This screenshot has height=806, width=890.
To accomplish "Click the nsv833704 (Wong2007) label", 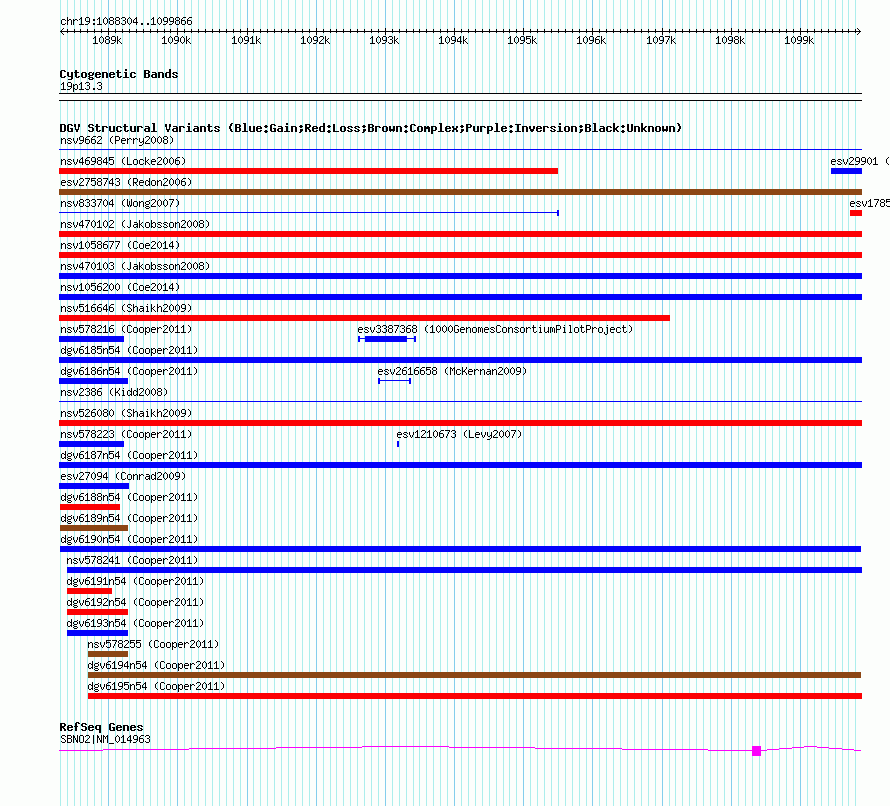I will (120, 203).
